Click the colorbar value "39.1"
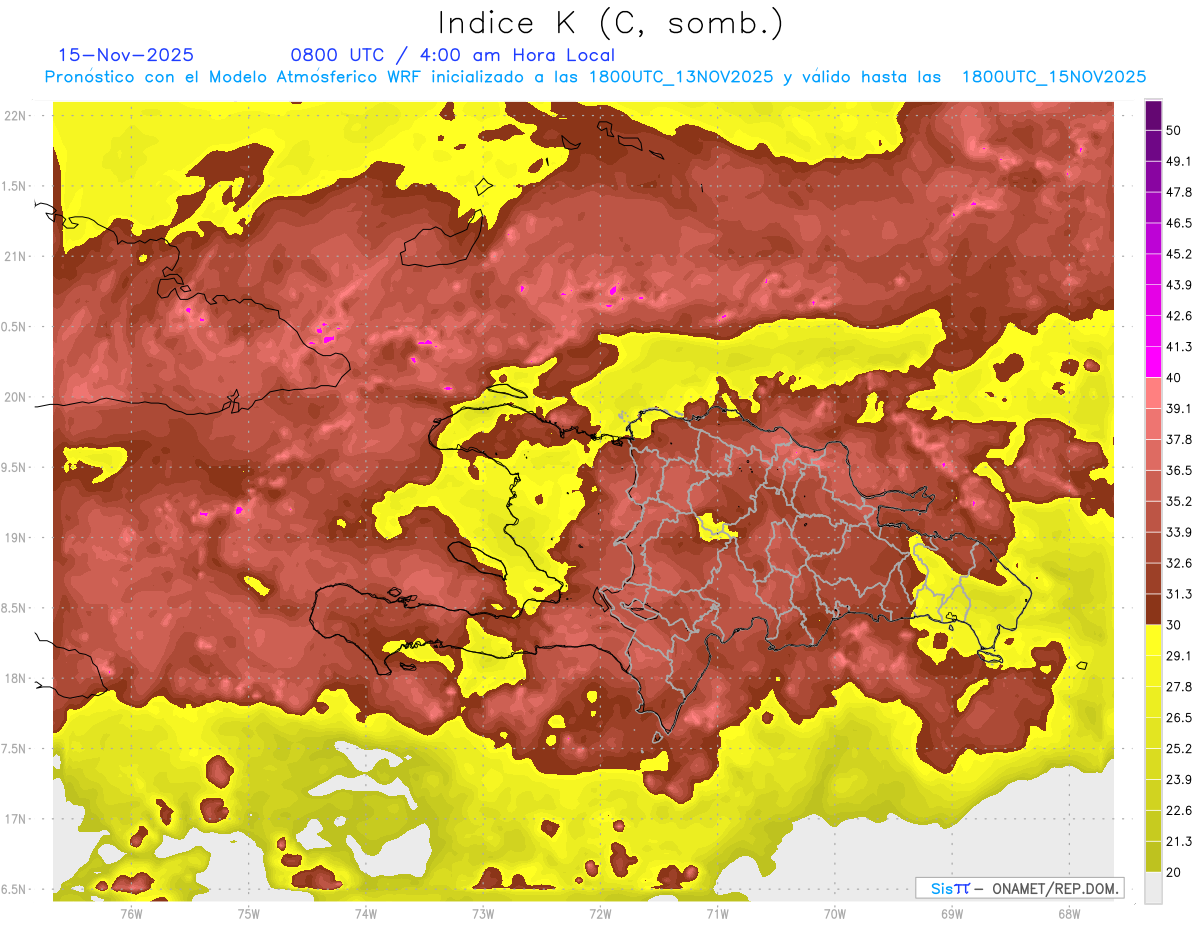The width and height of the screenshot is (1200, 927). (1178, 409)
